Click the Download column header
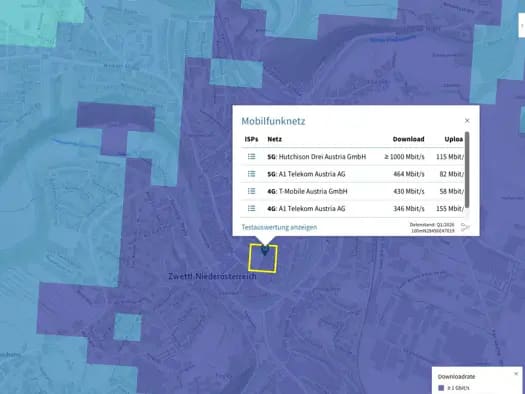 (x=408, y=139)
